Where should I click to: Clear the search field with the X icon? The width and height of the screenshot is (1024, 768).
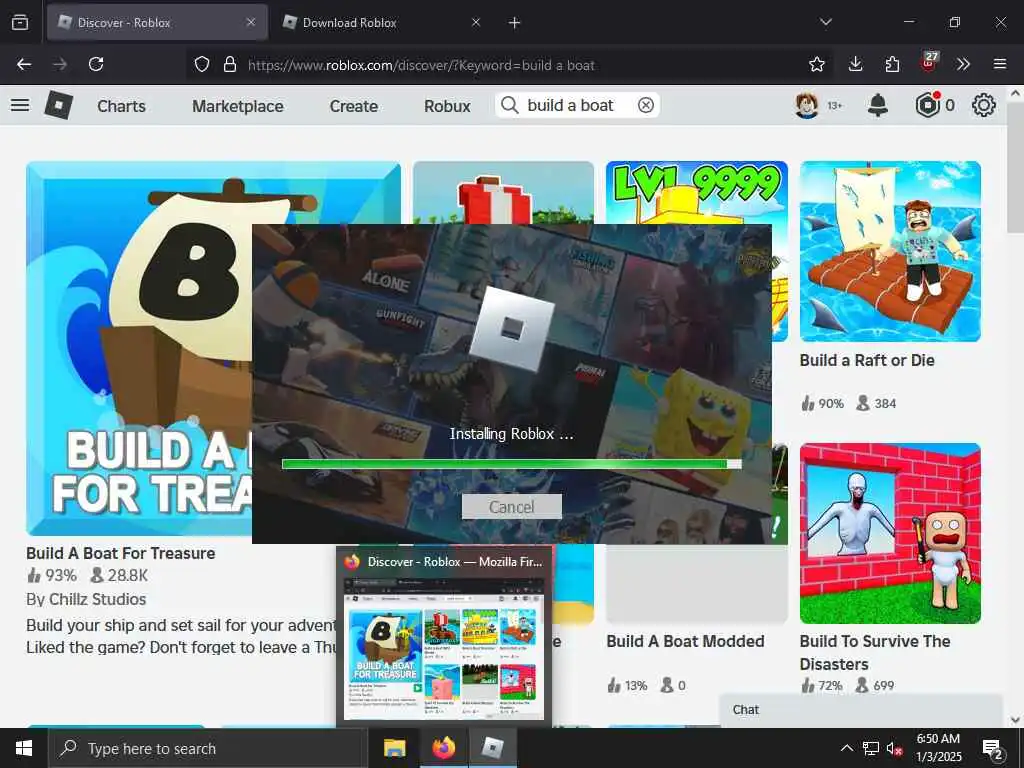[x=646, y=105]
